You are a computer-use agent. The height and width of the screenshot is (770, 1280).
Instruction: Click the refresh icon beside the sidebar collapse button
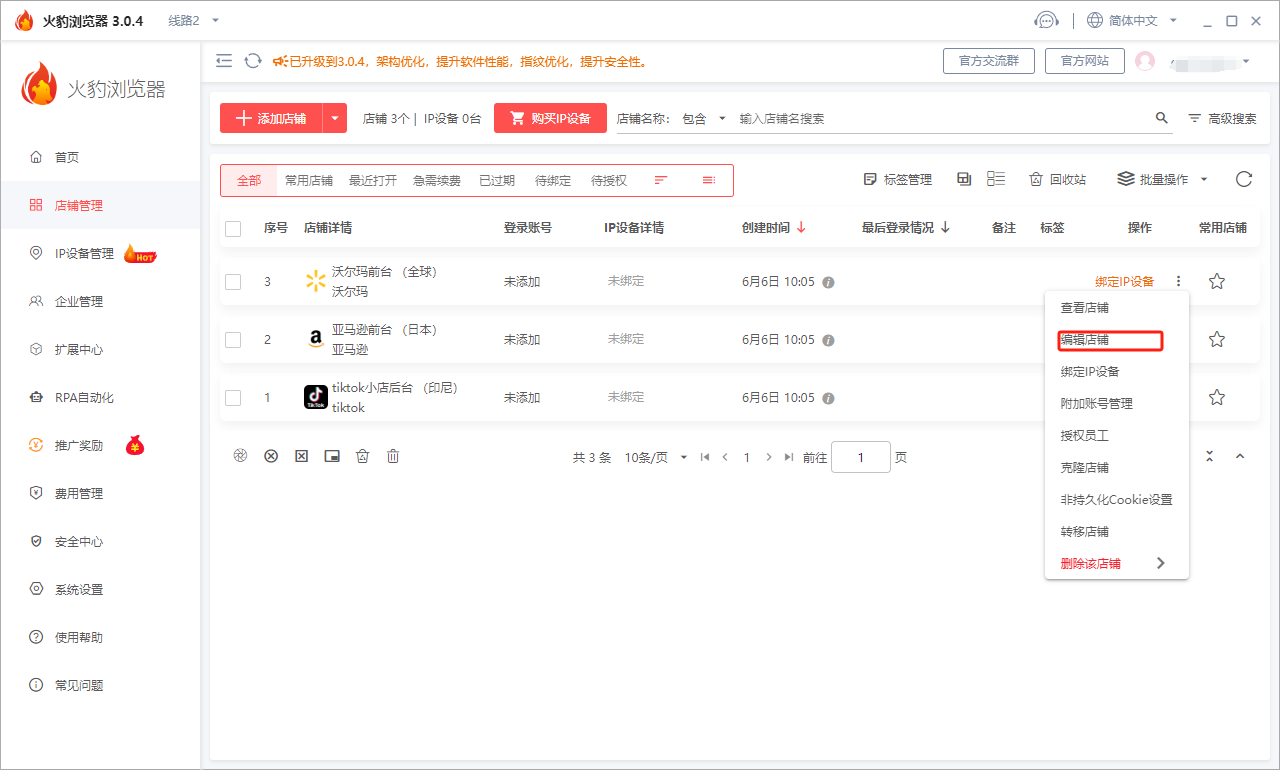(253, 61)
